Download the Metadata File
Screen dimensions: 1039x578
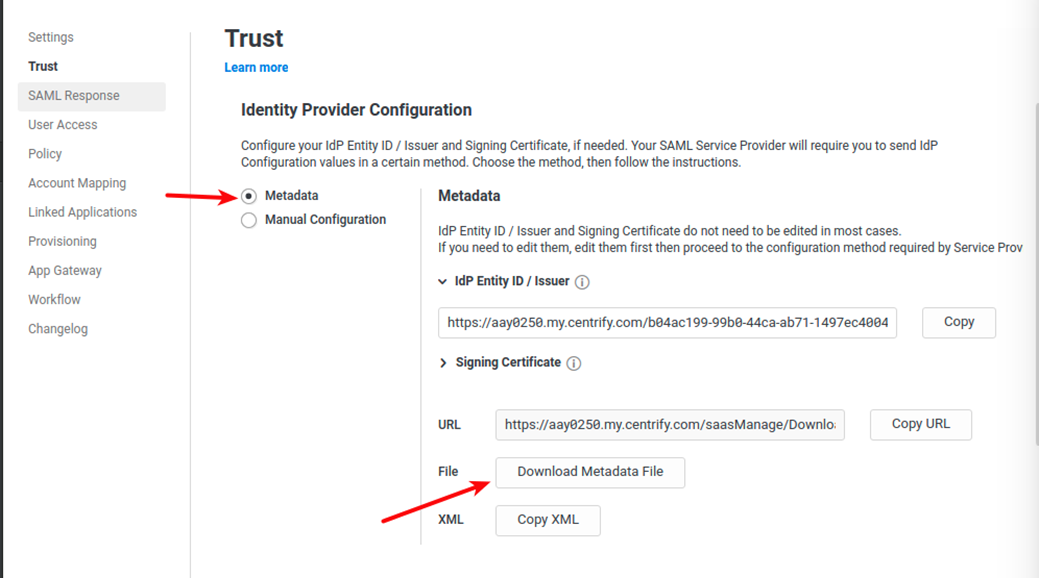click(589, 472)
